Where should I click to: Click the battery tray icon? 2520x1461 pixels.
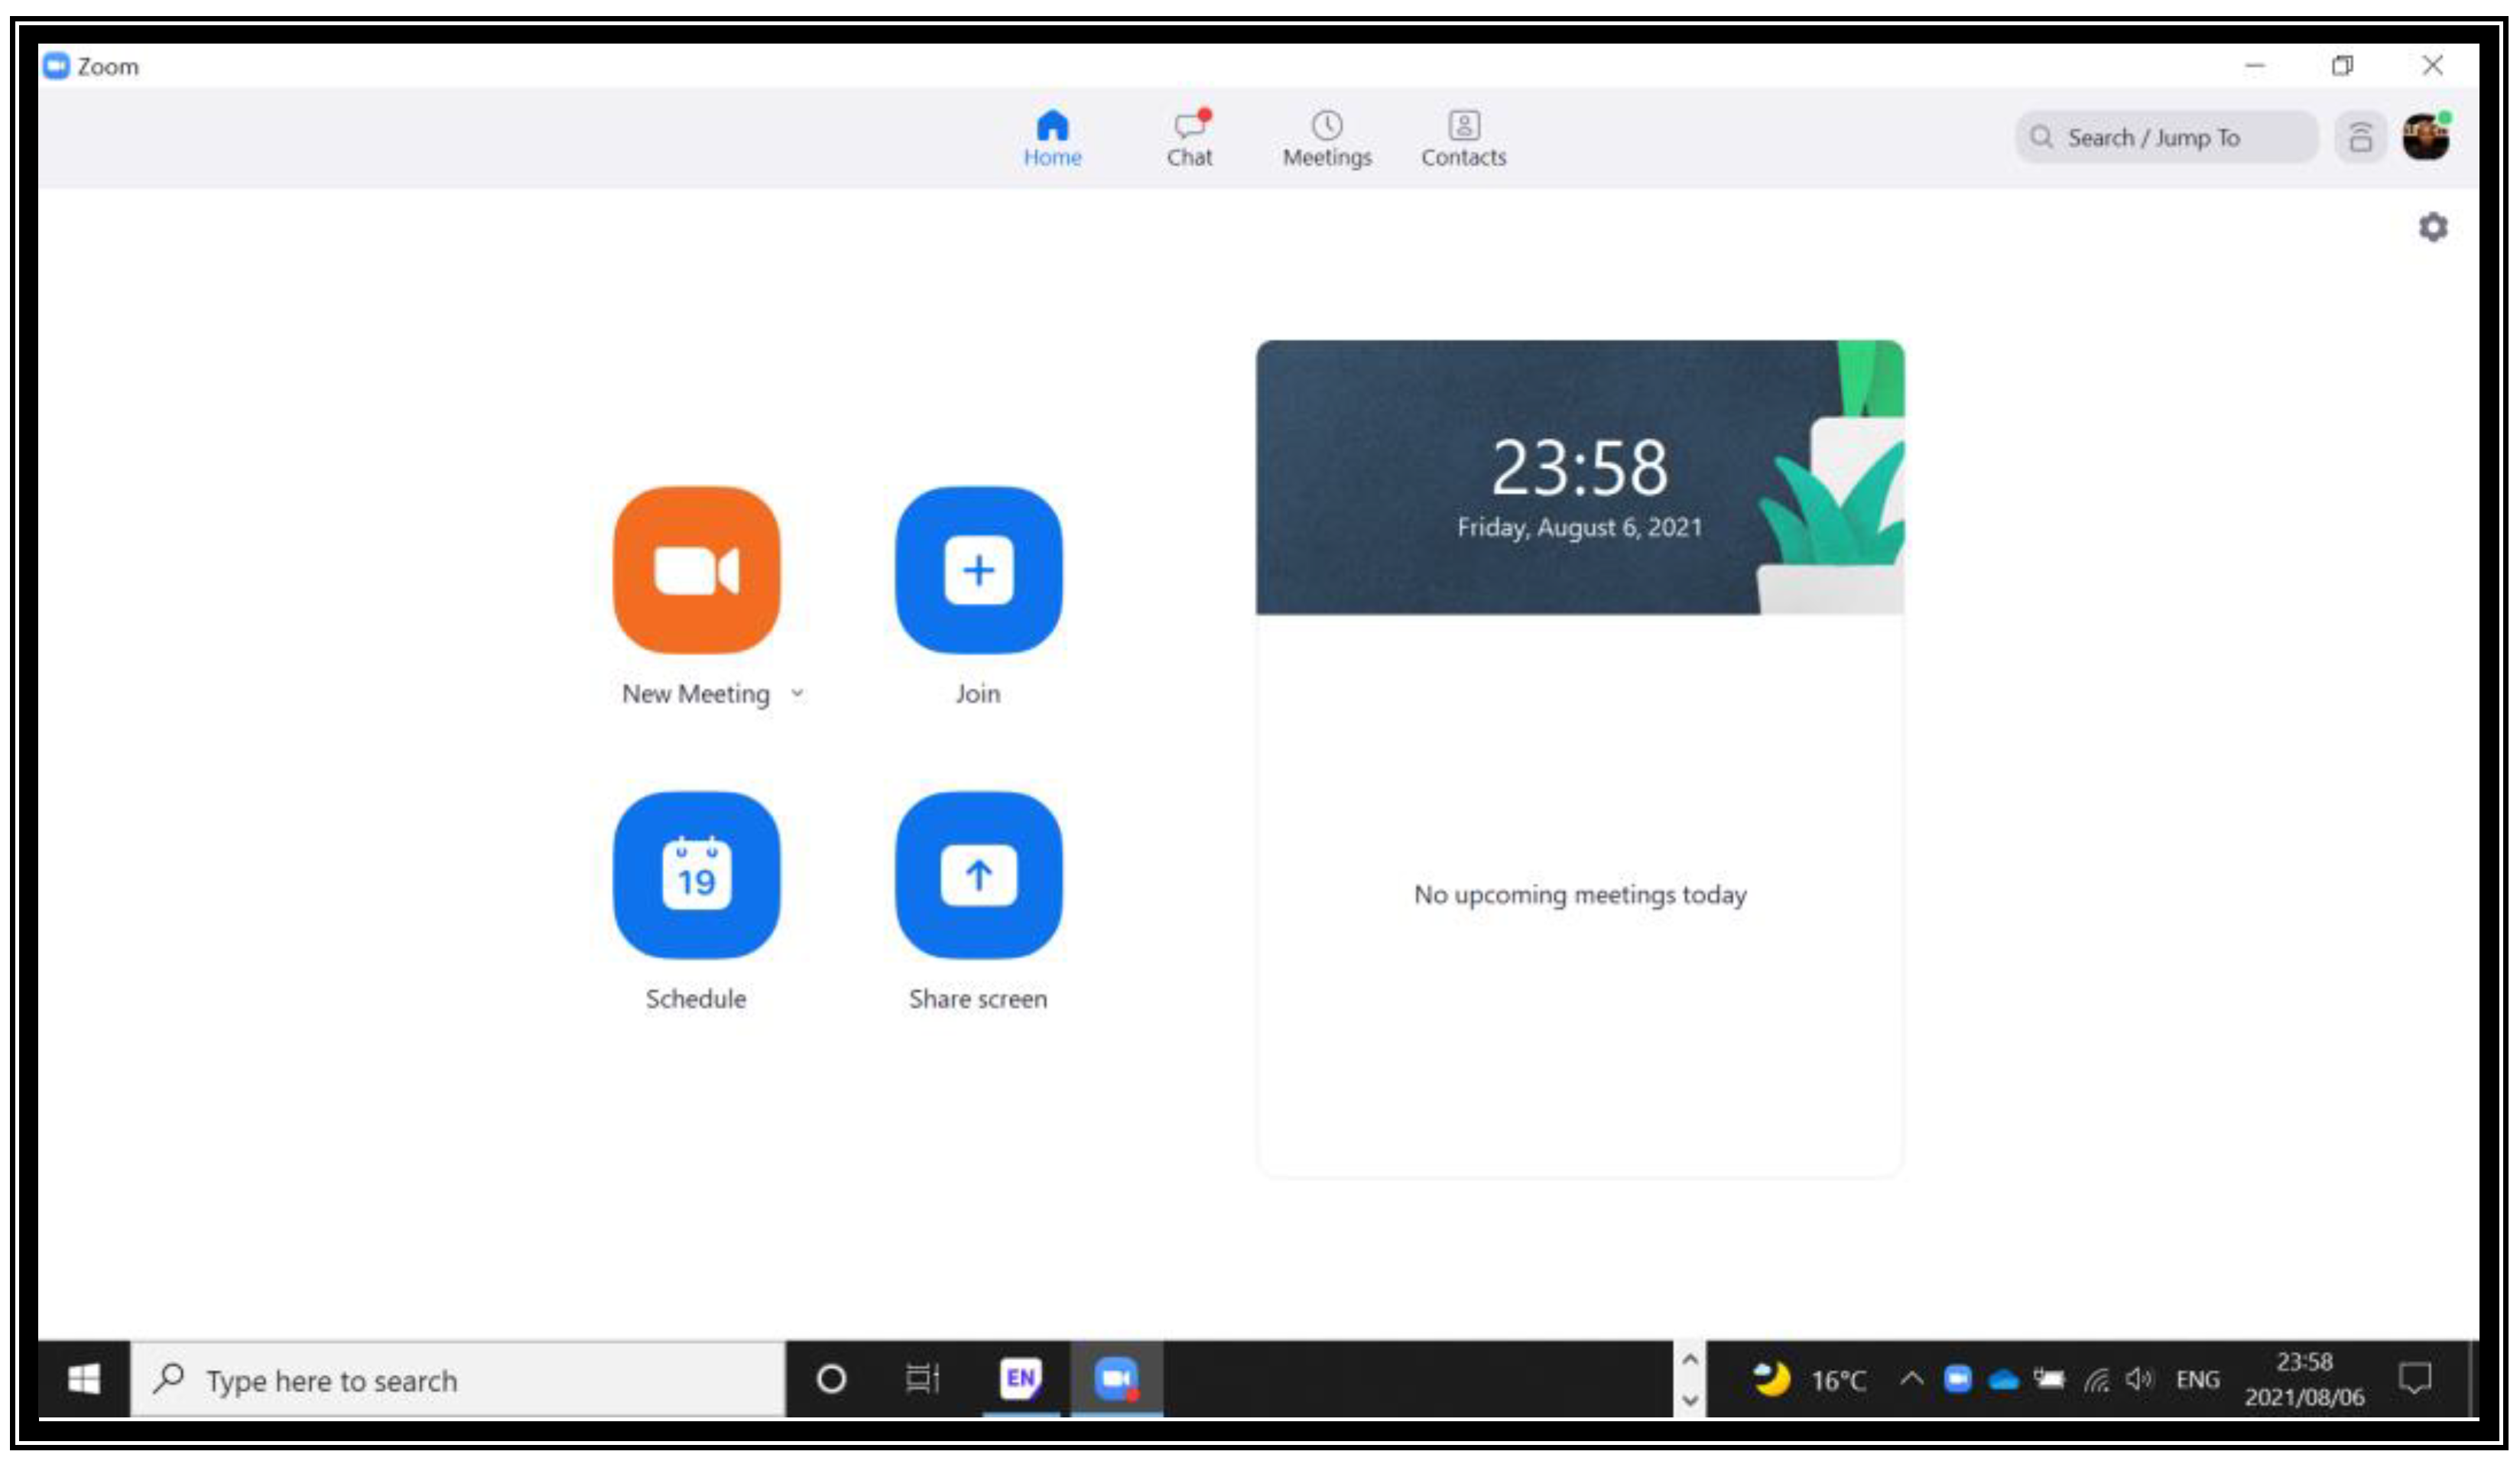(2049, 1380)
